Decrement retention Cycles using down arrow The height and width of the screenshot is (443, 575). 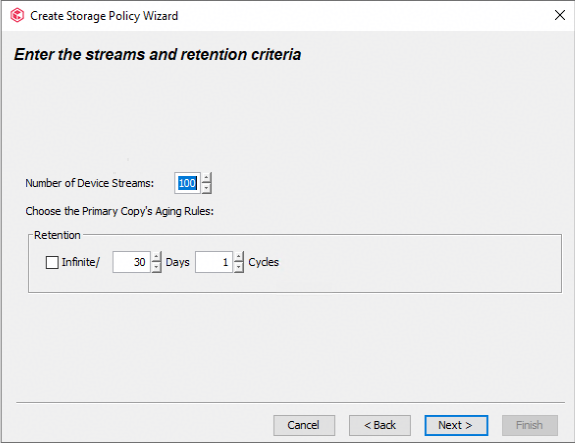click(239, 267)
